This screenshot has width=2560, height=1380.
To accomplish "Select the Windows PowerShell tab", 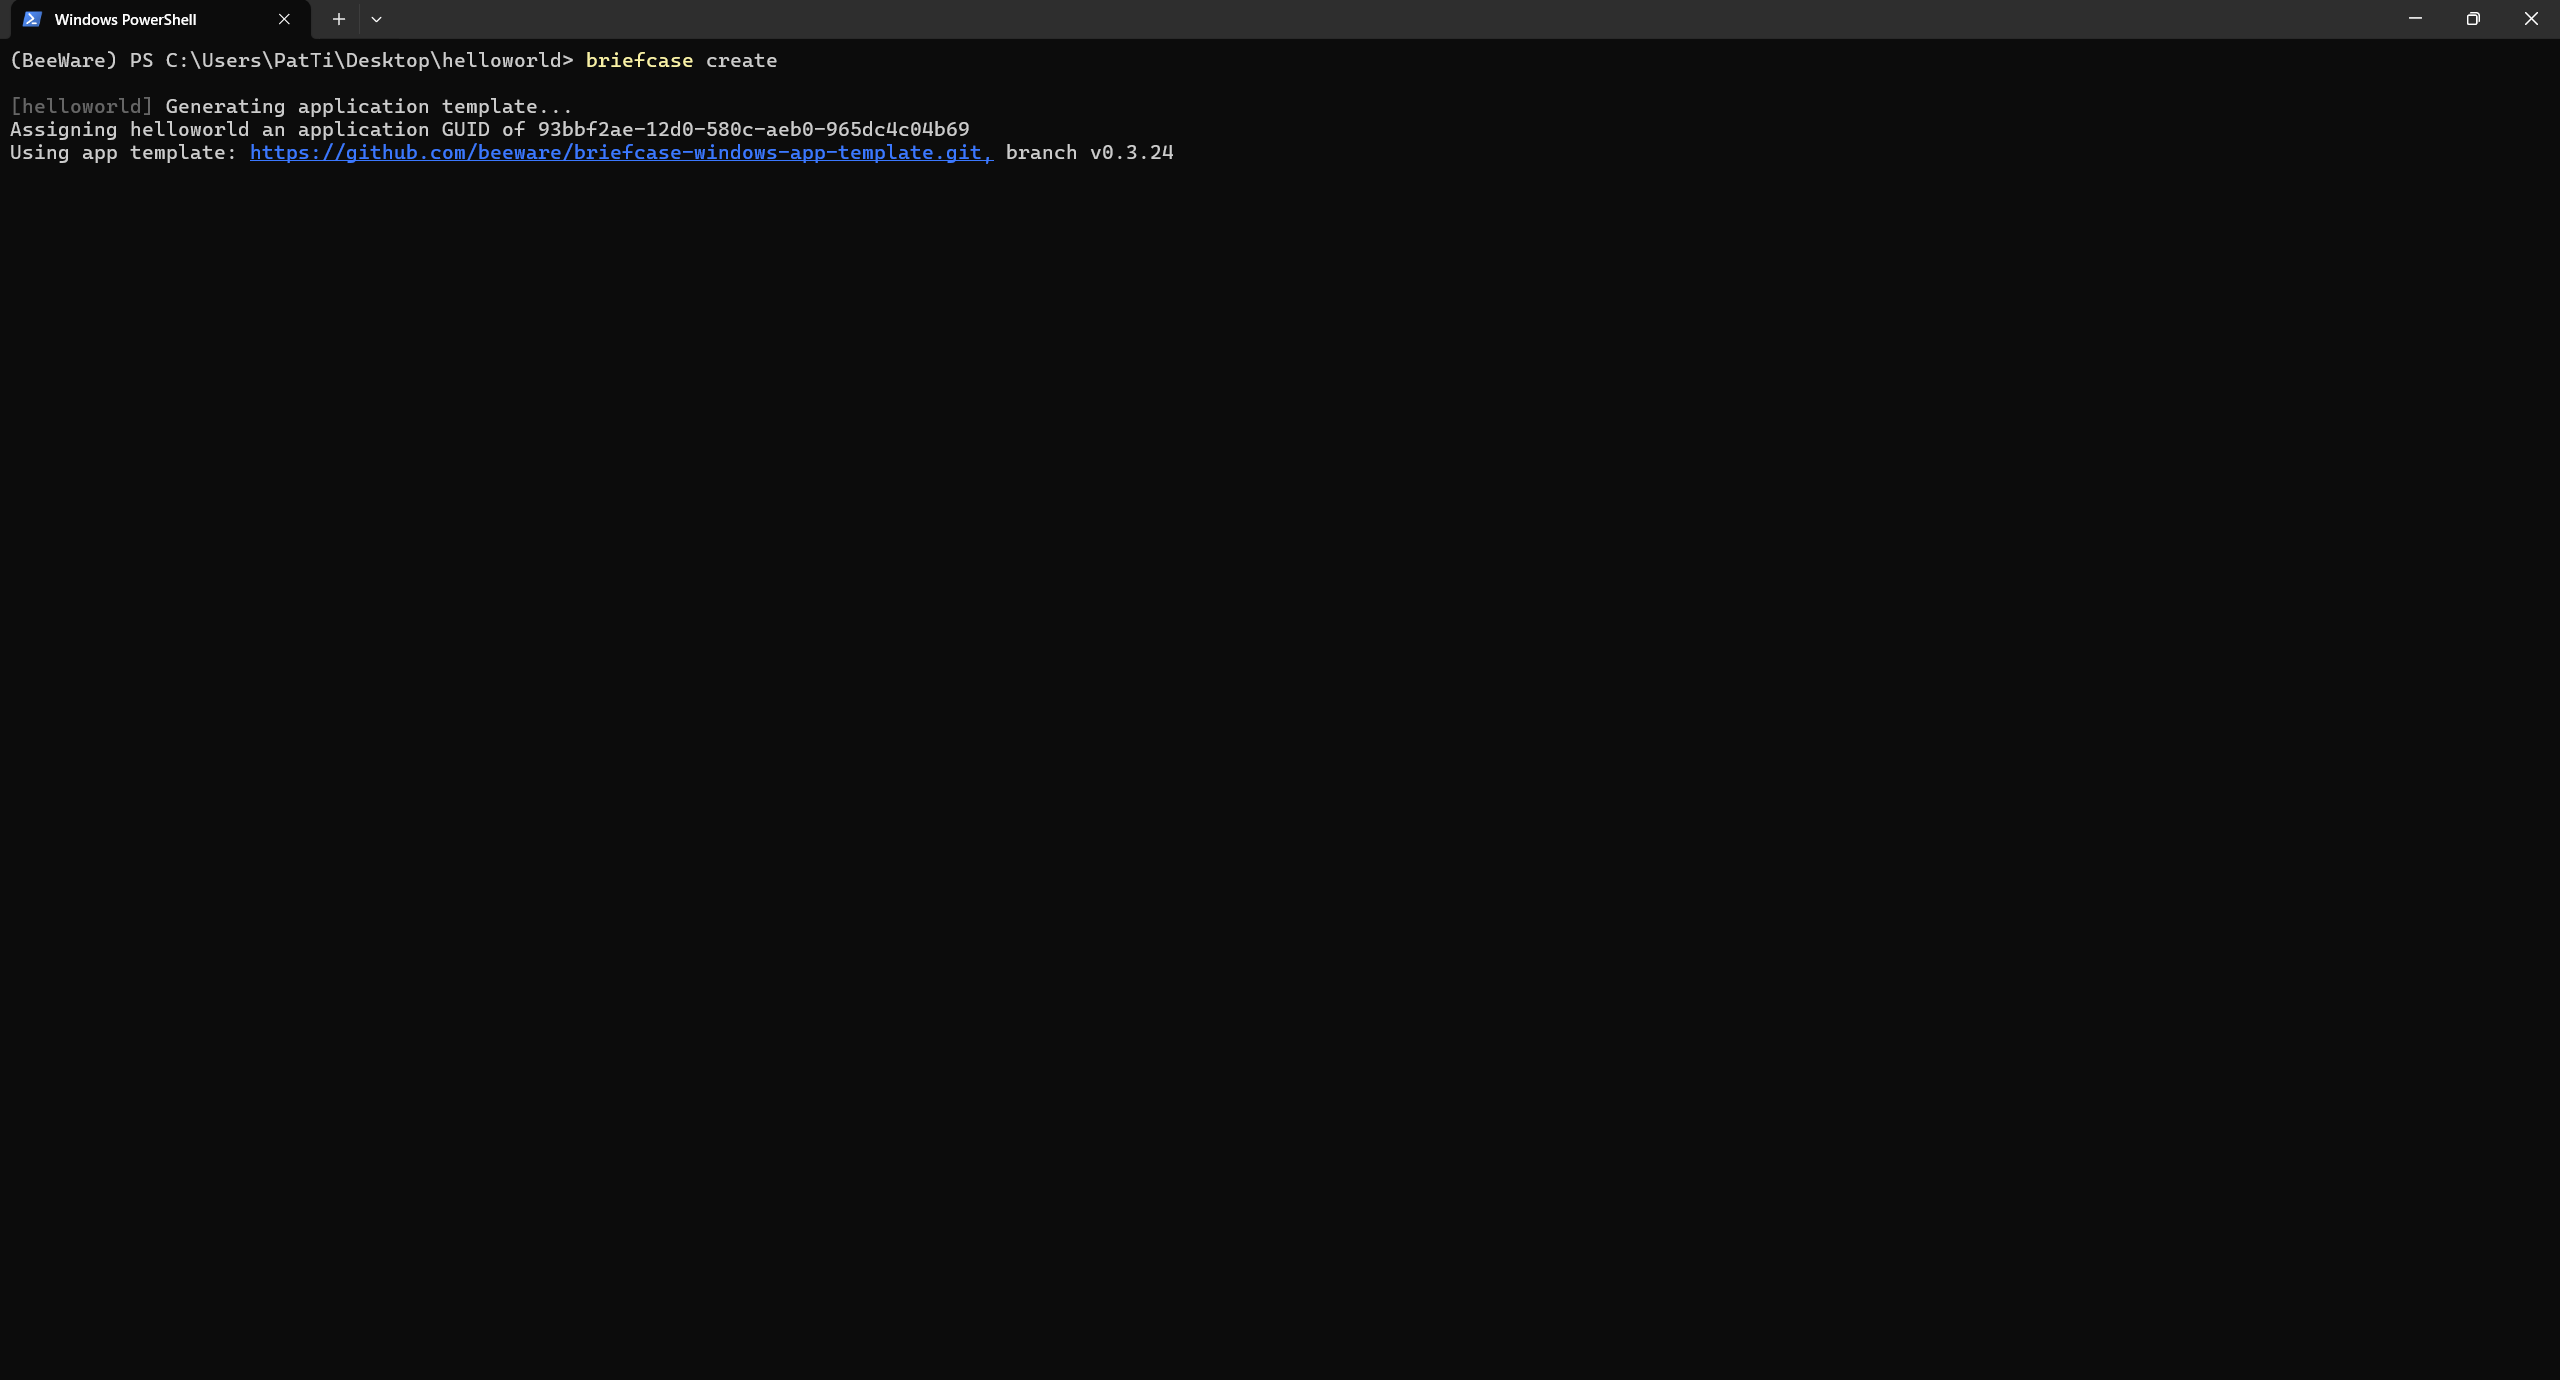I will click(x=160, y=20).
